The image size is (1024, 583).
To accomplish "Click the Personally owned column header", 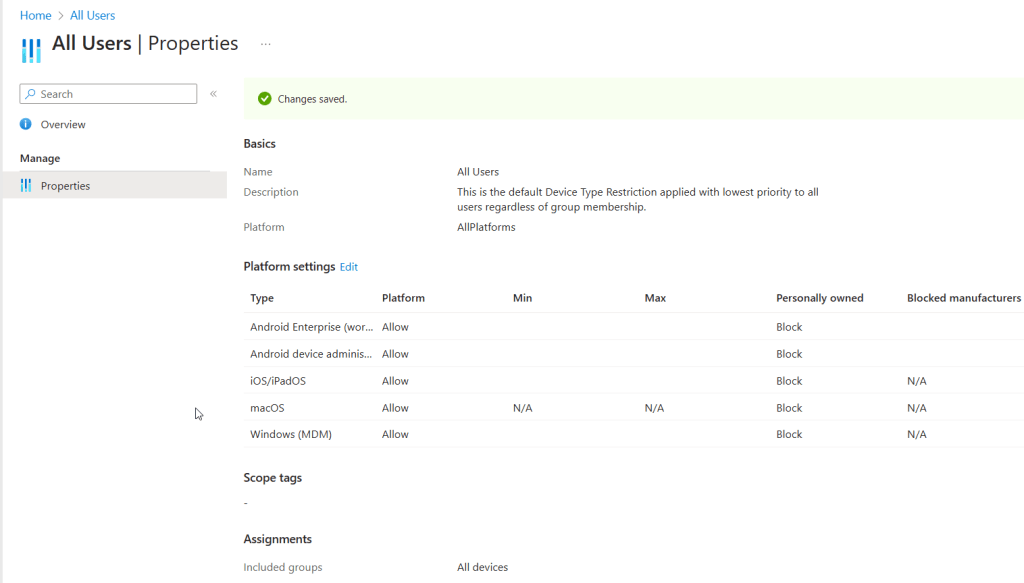I will (x=819, y=298).
